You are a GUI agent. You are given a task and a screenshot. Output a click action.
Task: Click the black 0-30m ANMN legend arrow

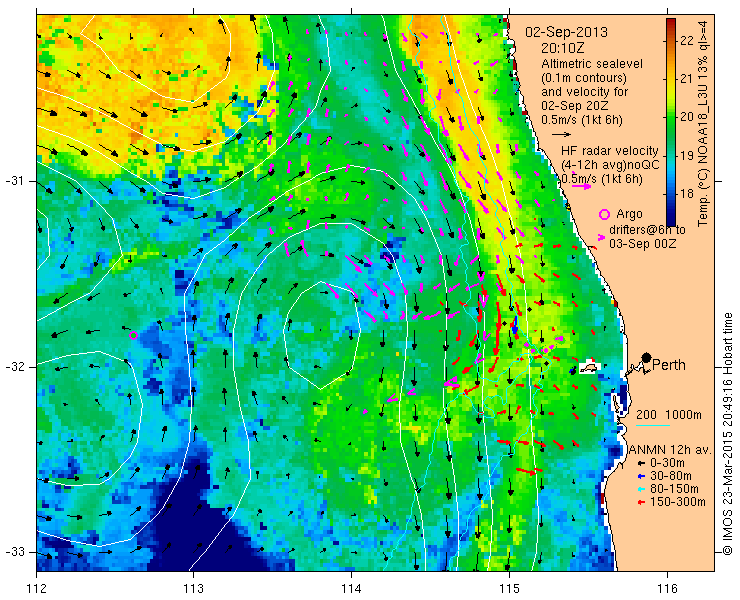[640, 464]
